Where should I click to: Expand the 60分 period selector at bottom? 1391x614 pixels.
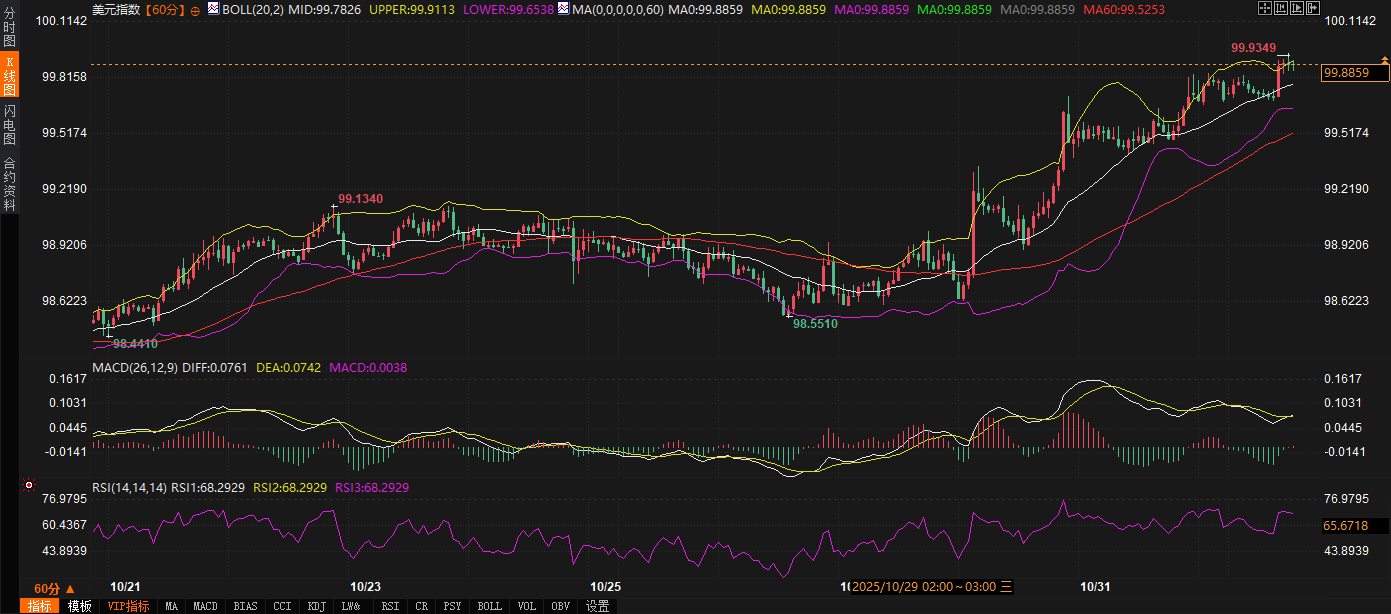(54, 588)
